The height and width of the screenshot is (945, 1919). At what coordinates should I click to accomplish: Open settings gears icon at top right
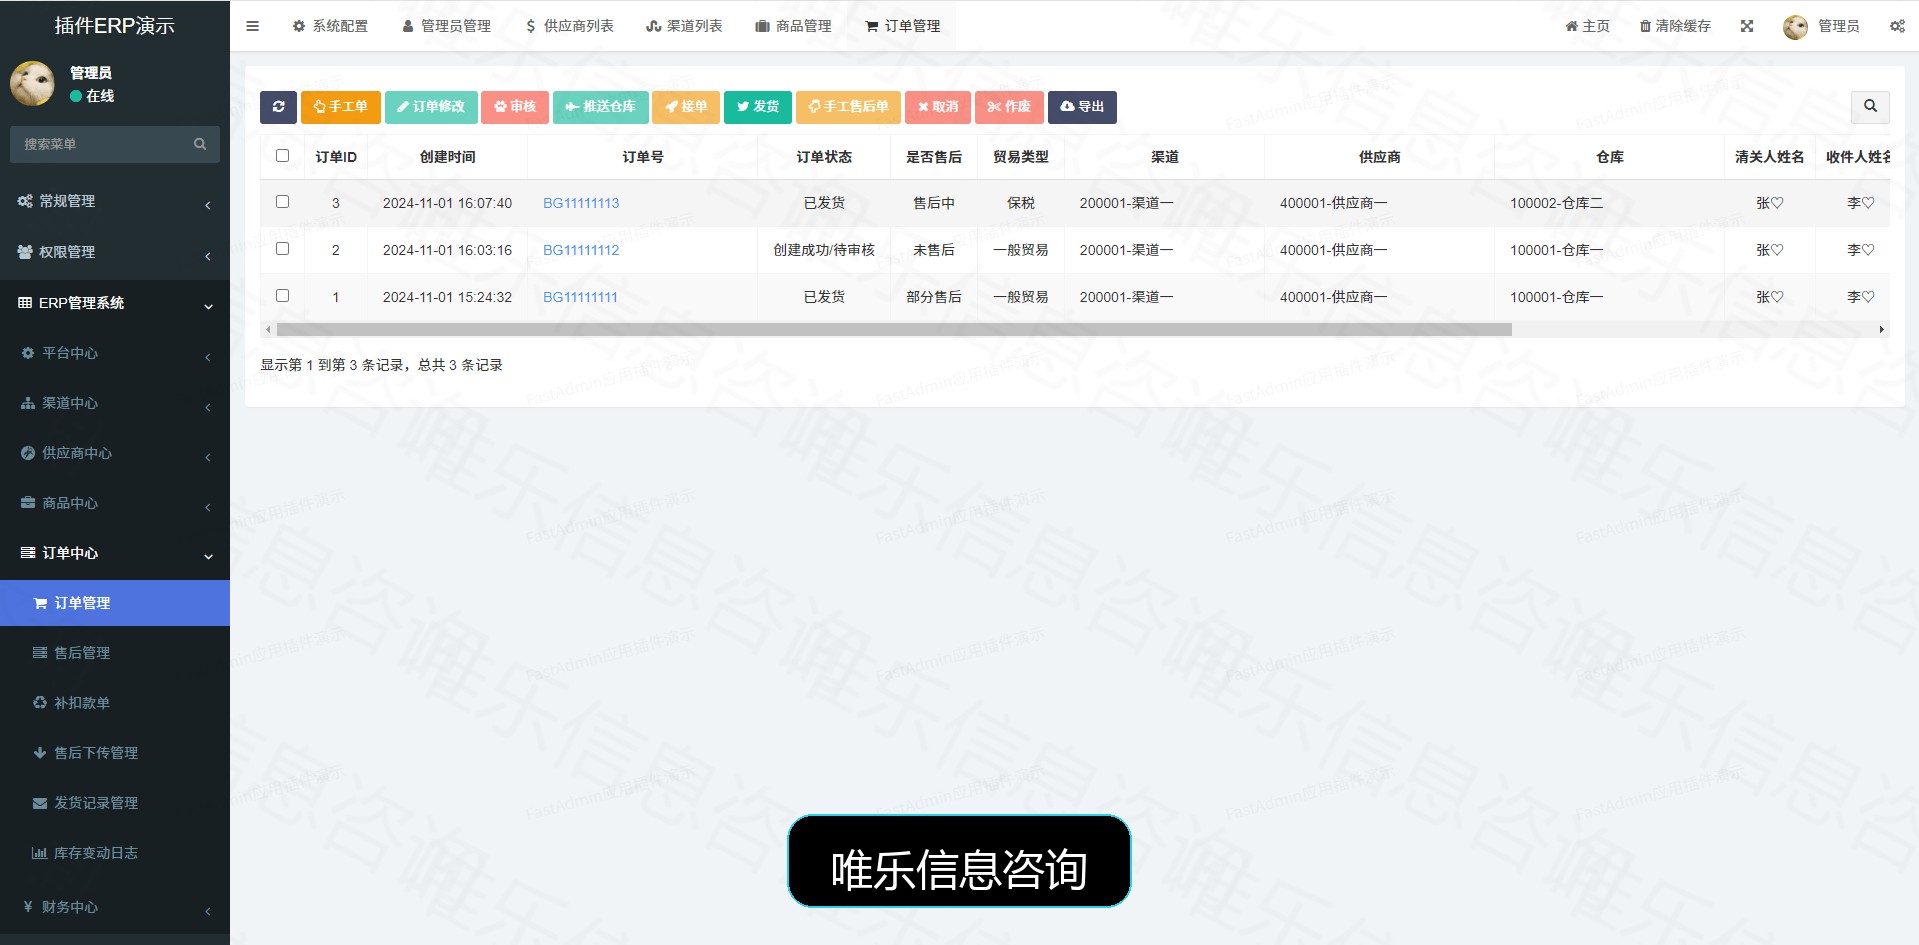(1897, 26)
